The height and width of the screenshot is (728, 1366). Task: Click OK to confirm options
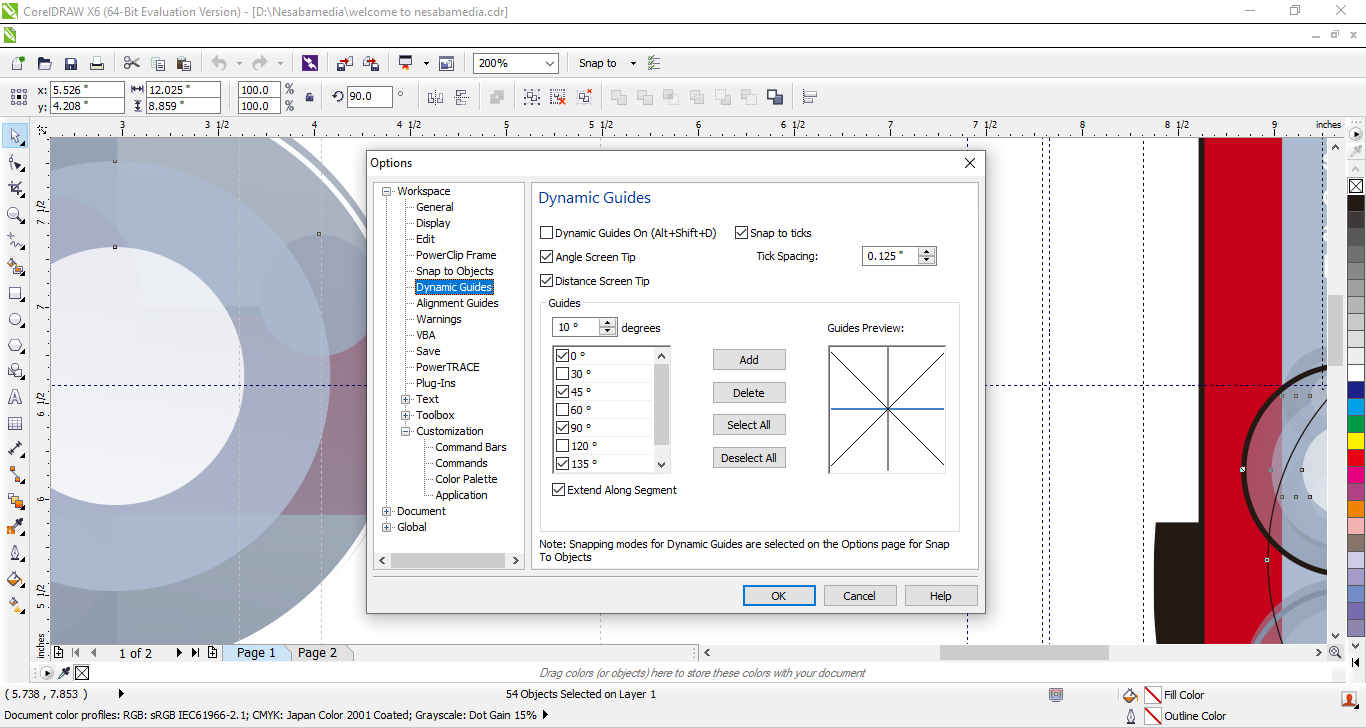[779, 596]
